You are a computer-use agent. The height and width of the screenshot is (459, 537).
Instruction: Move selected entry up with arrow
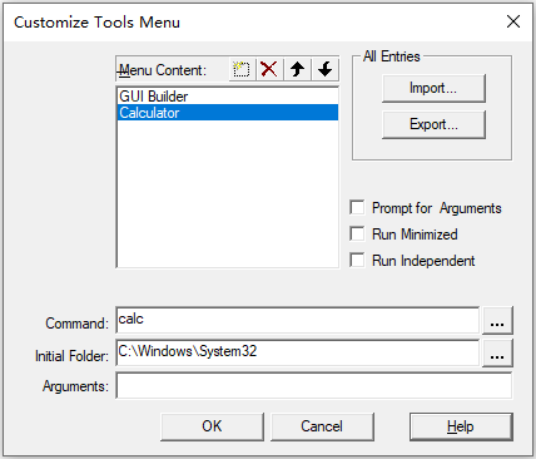click(x=297, y=70)
